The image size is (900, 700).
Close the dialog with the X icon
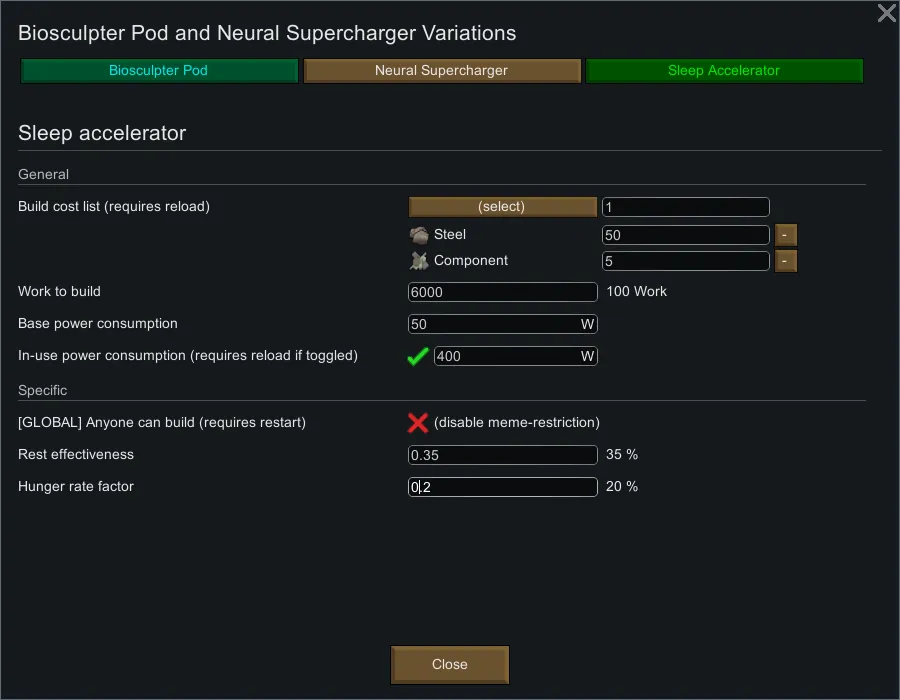(x=886, y=13)
